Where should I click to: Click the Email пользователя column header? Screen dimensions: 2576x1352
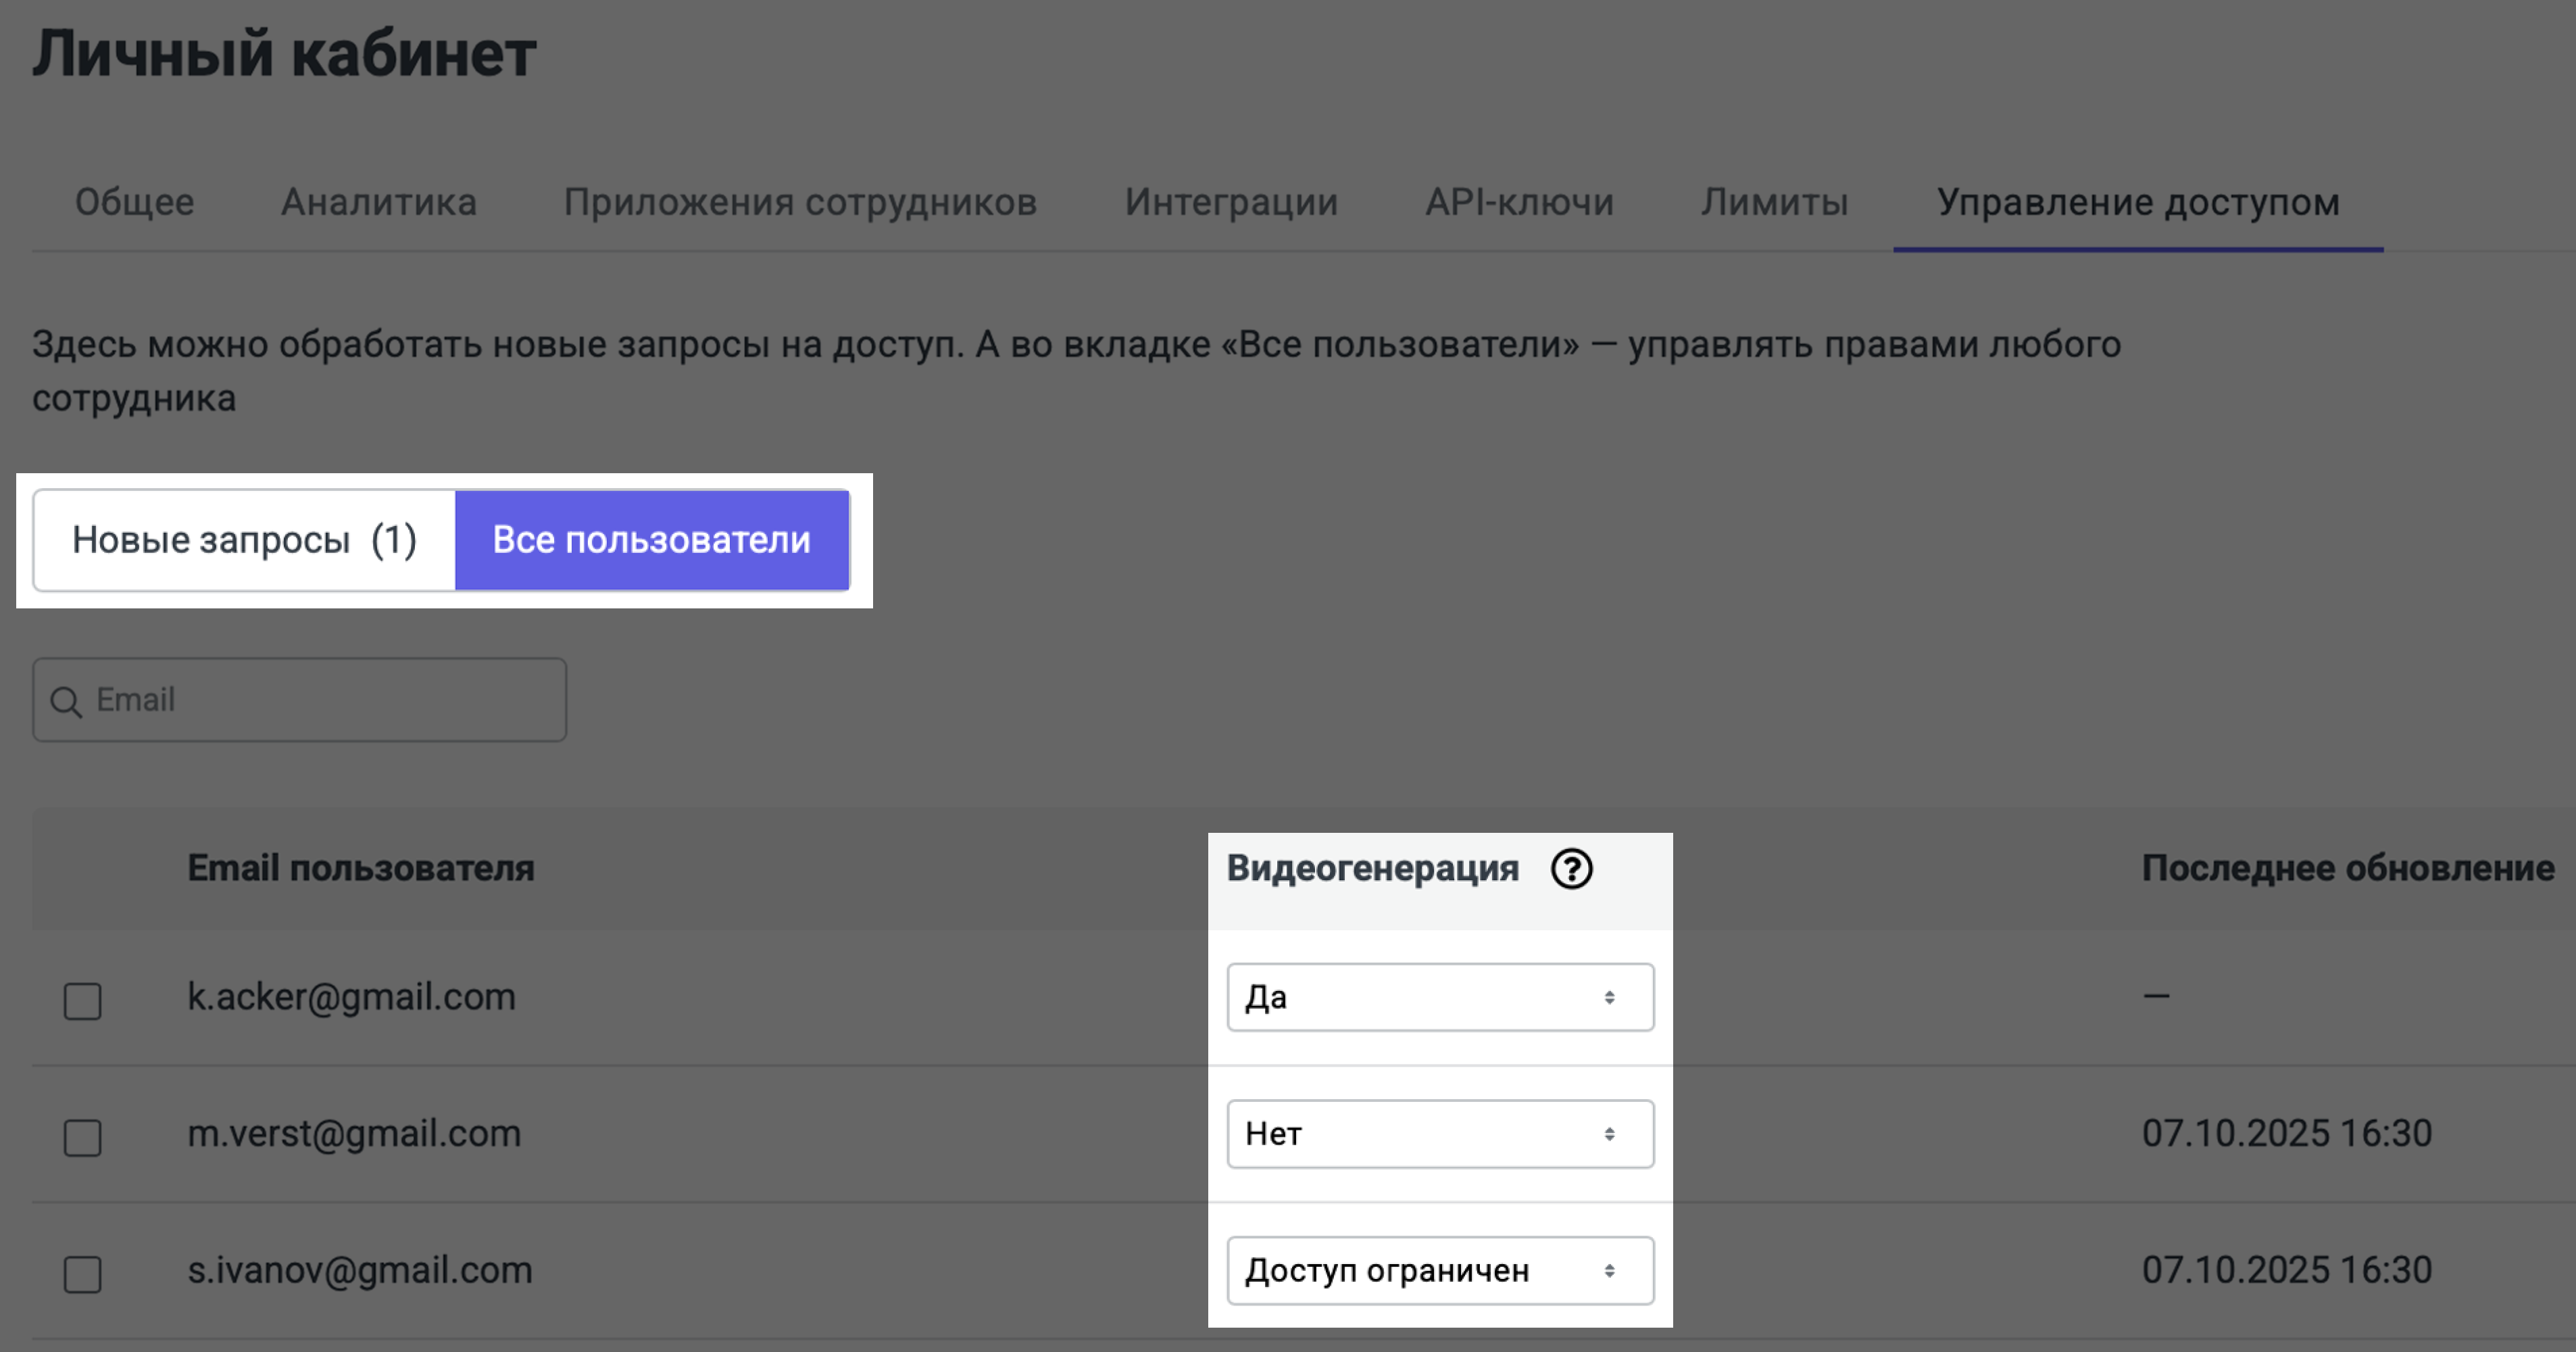(361, 868)
